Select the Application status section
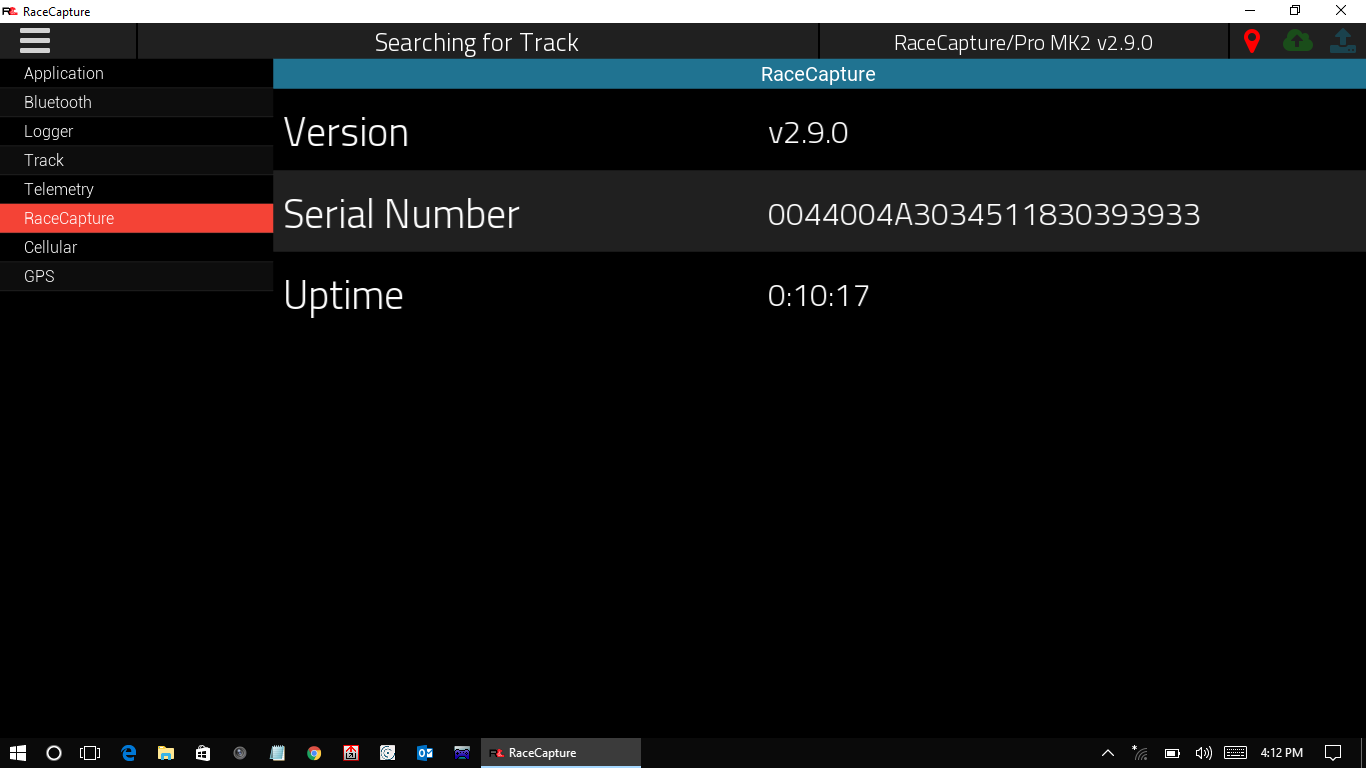Viewport: 1366px width, 768px height. pyautogui.click(x=136, y=73)
